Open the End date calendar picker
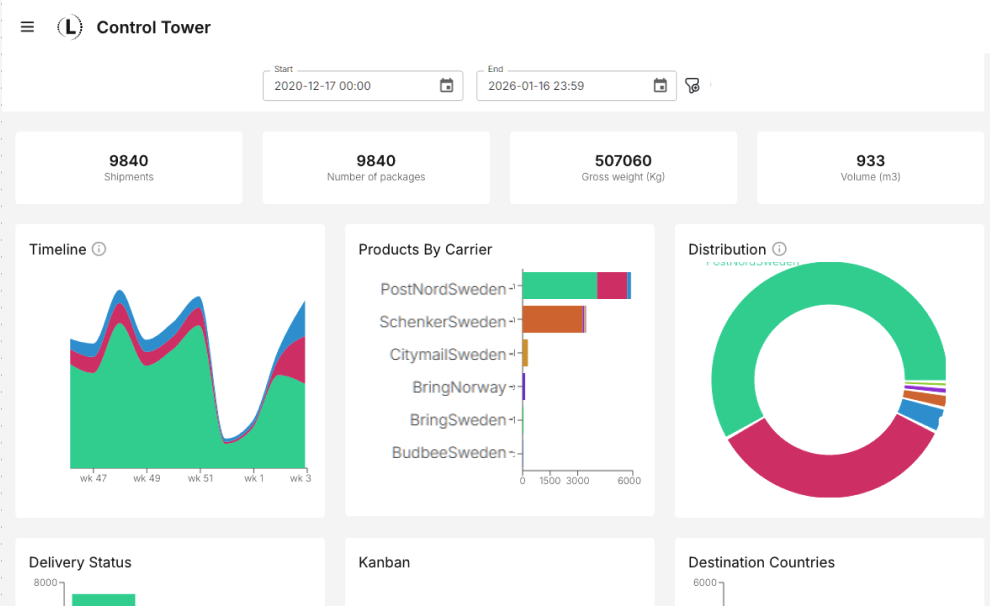The image size is (990, 606). [x=660, y=86]
